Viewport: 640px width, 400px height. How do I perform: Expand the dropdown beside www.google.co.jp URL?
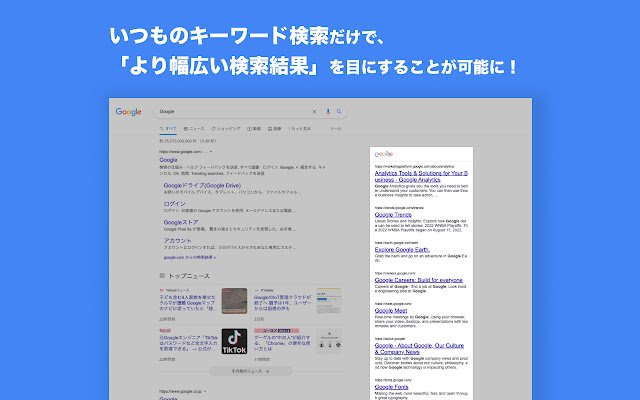tap(205, 391)
